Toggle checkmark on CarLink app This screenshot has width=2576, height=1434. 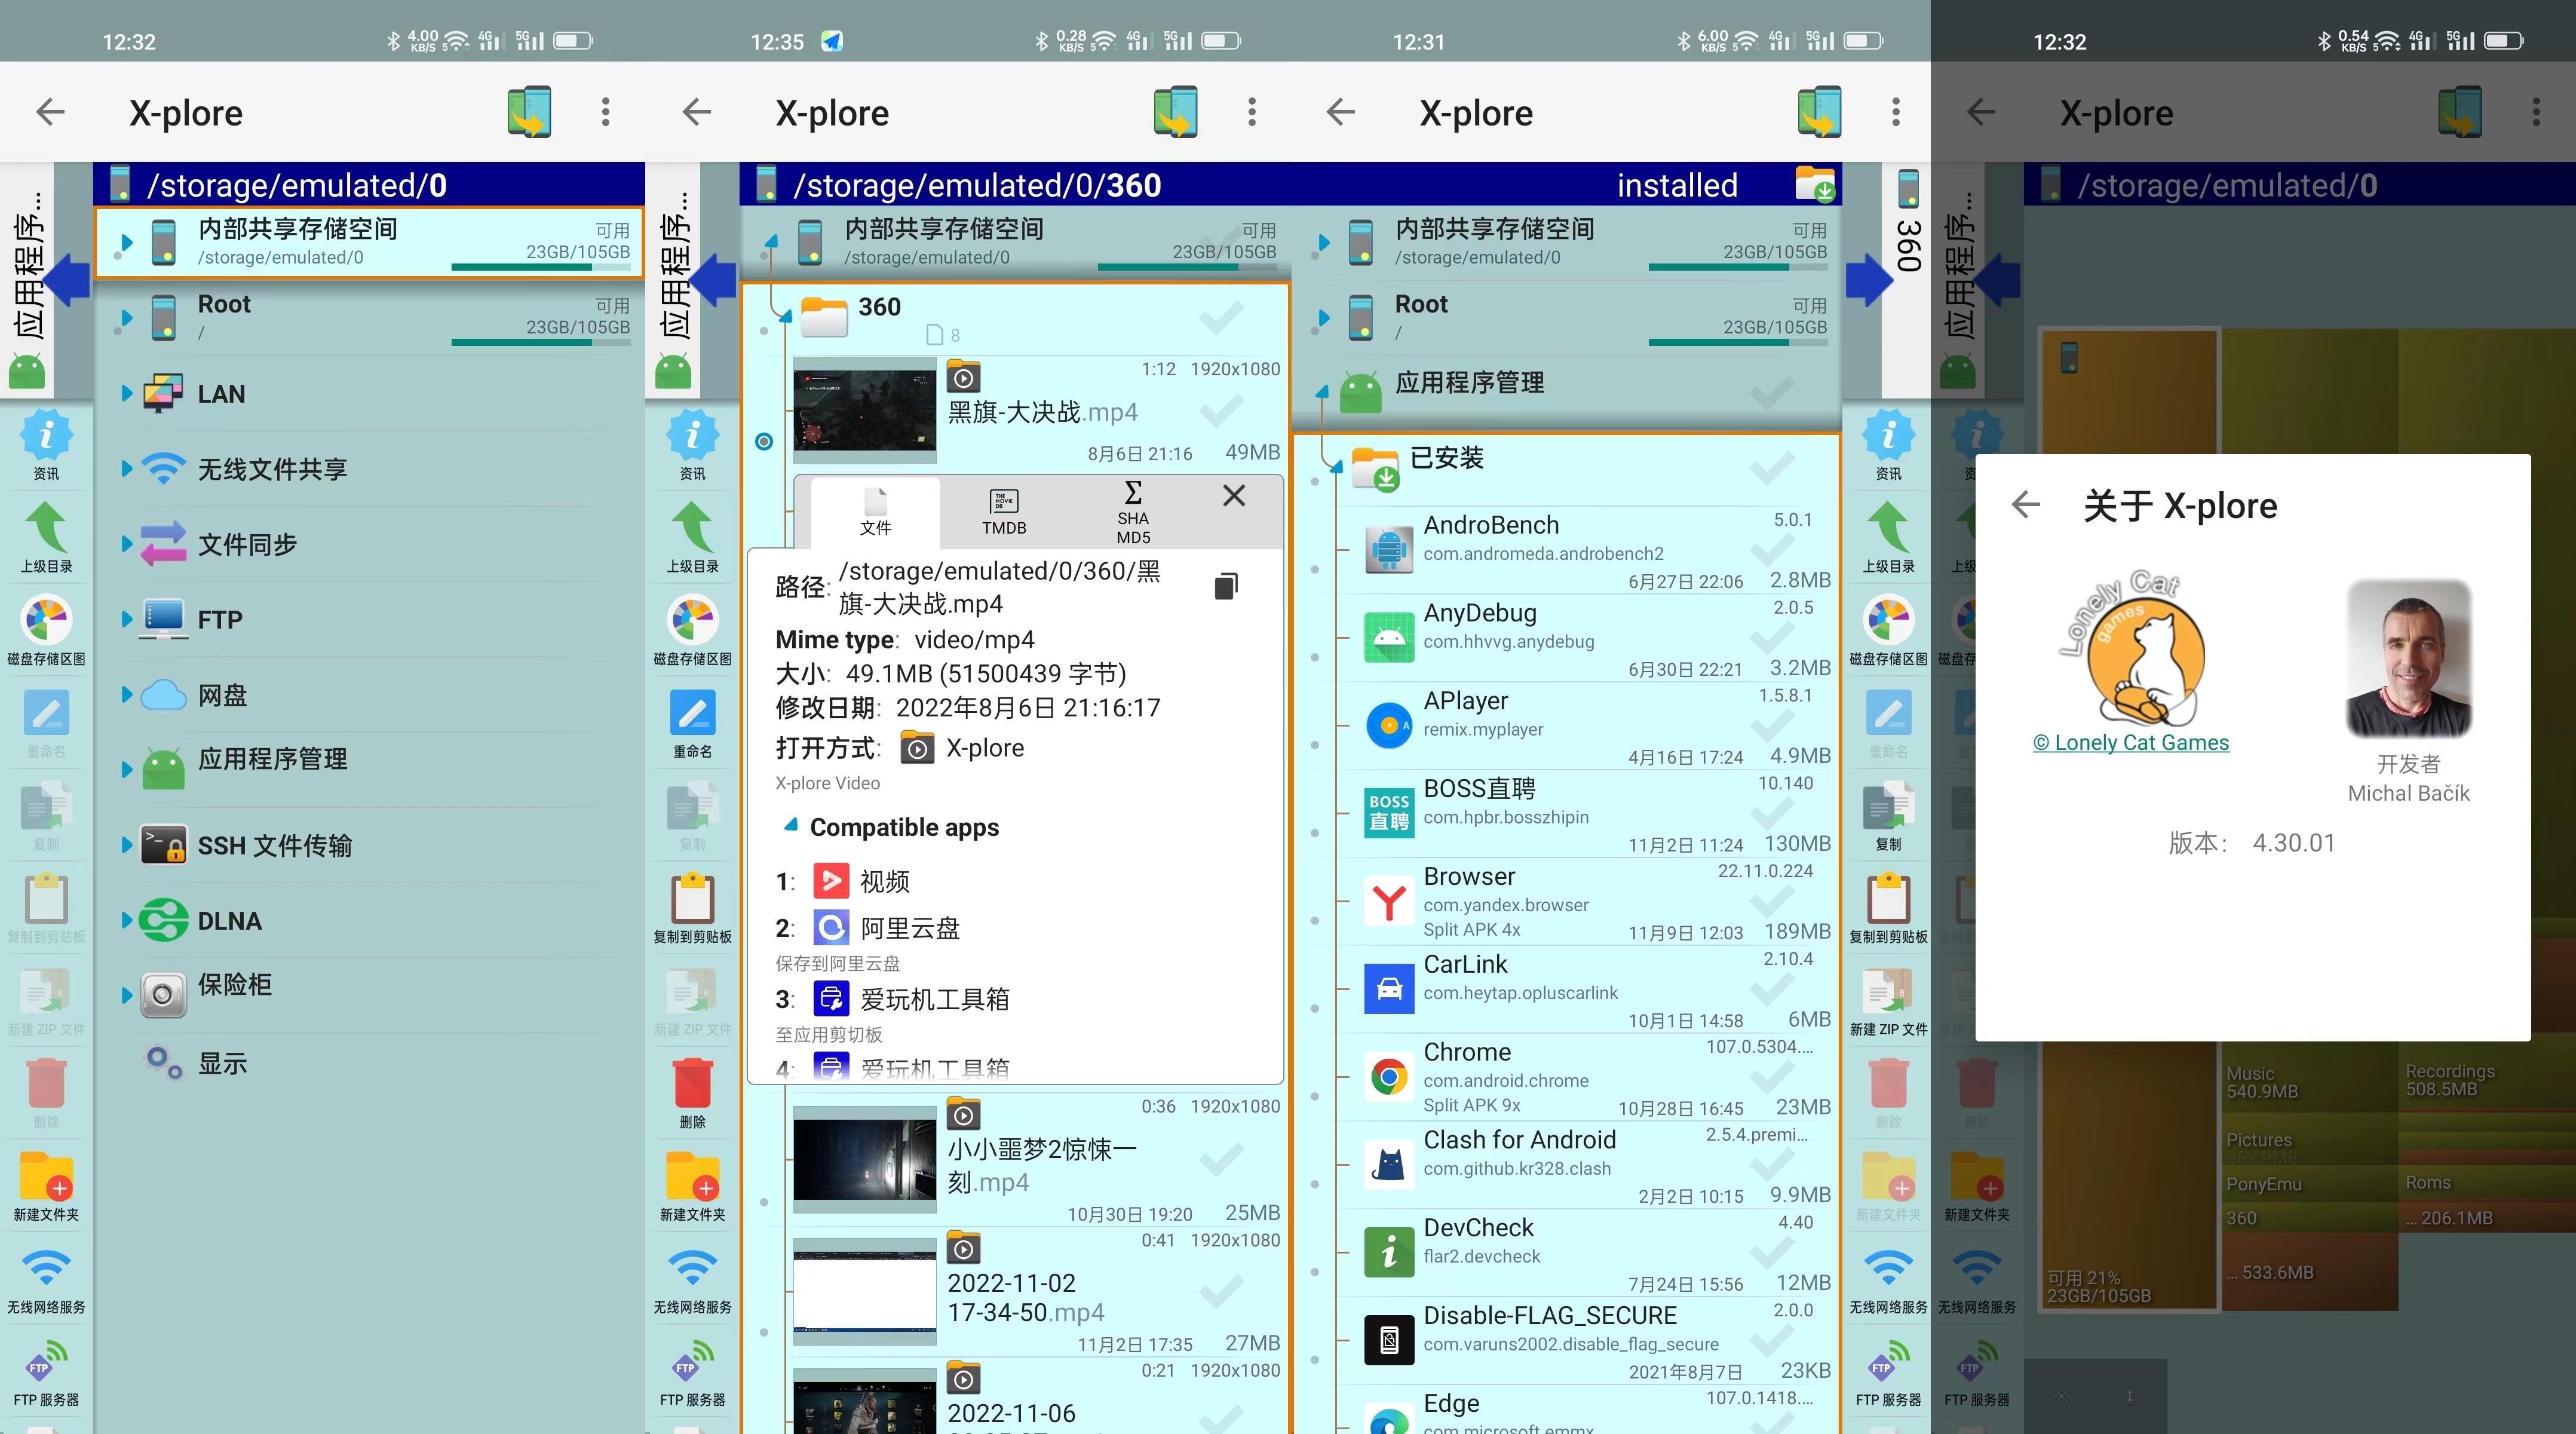coord(1771,990)
